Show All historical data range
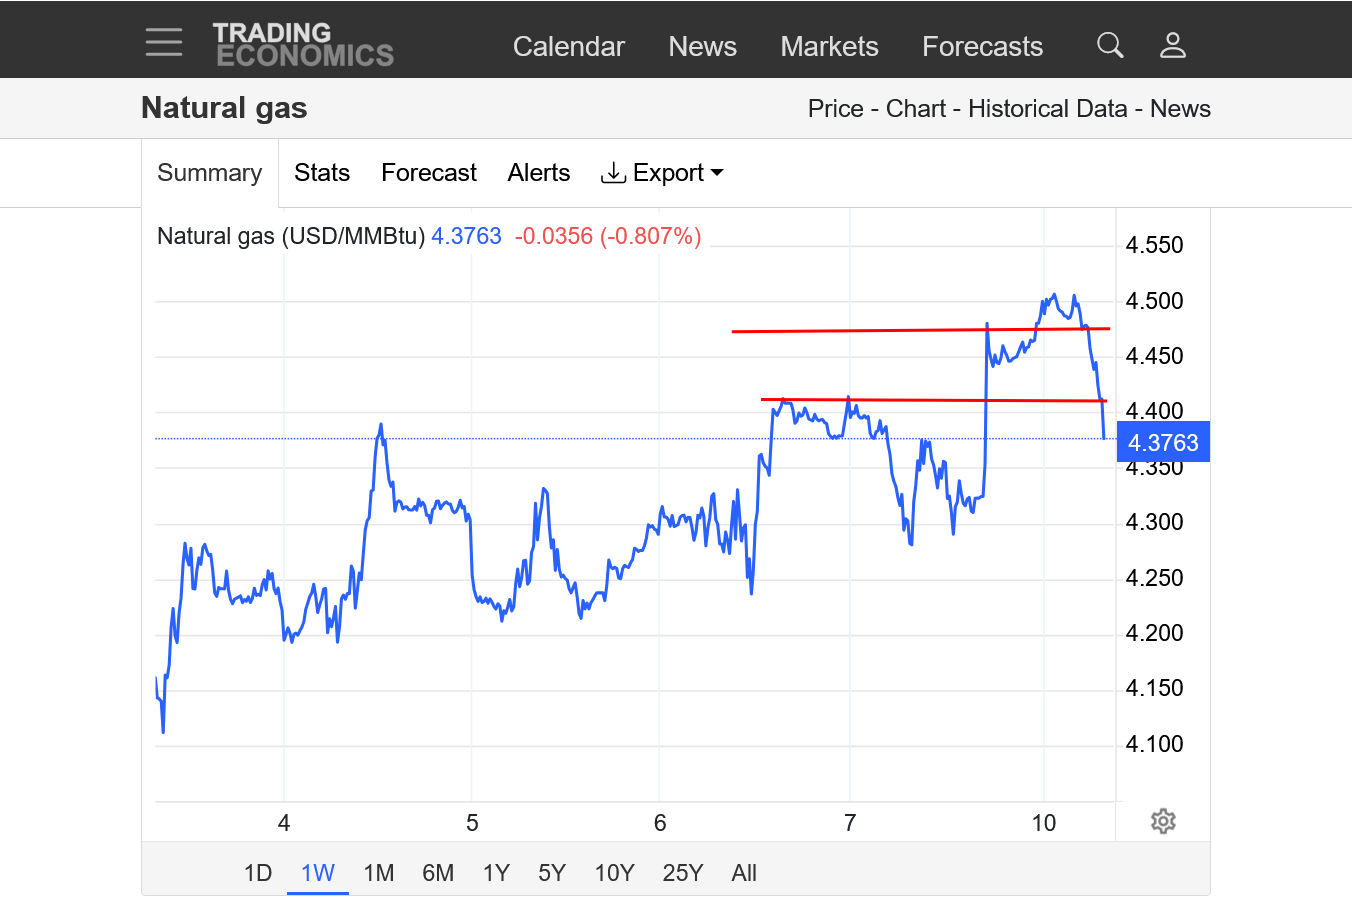This screenshot has height=901, width=1352. 744,873
